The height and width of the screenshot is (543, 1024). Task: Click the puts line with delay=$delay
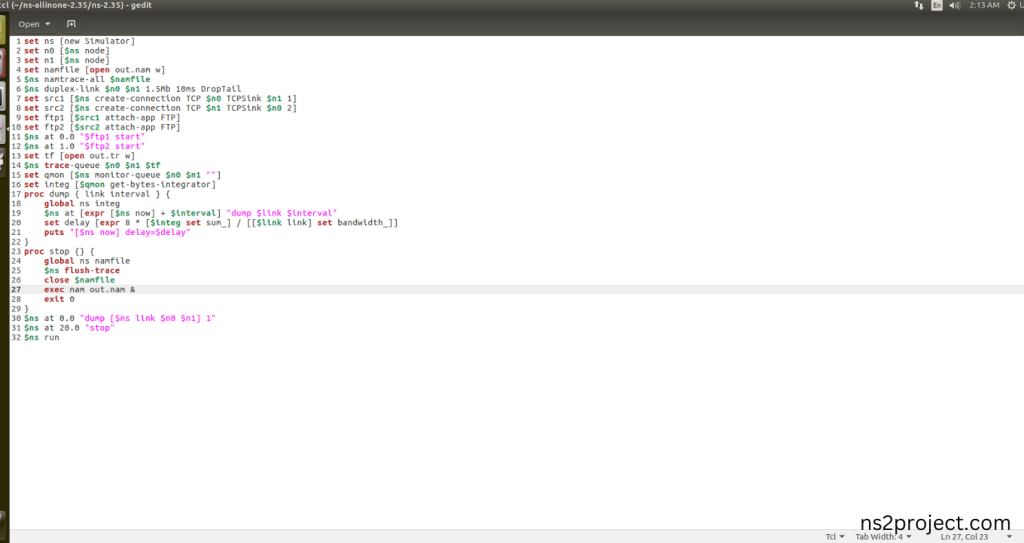118,233
